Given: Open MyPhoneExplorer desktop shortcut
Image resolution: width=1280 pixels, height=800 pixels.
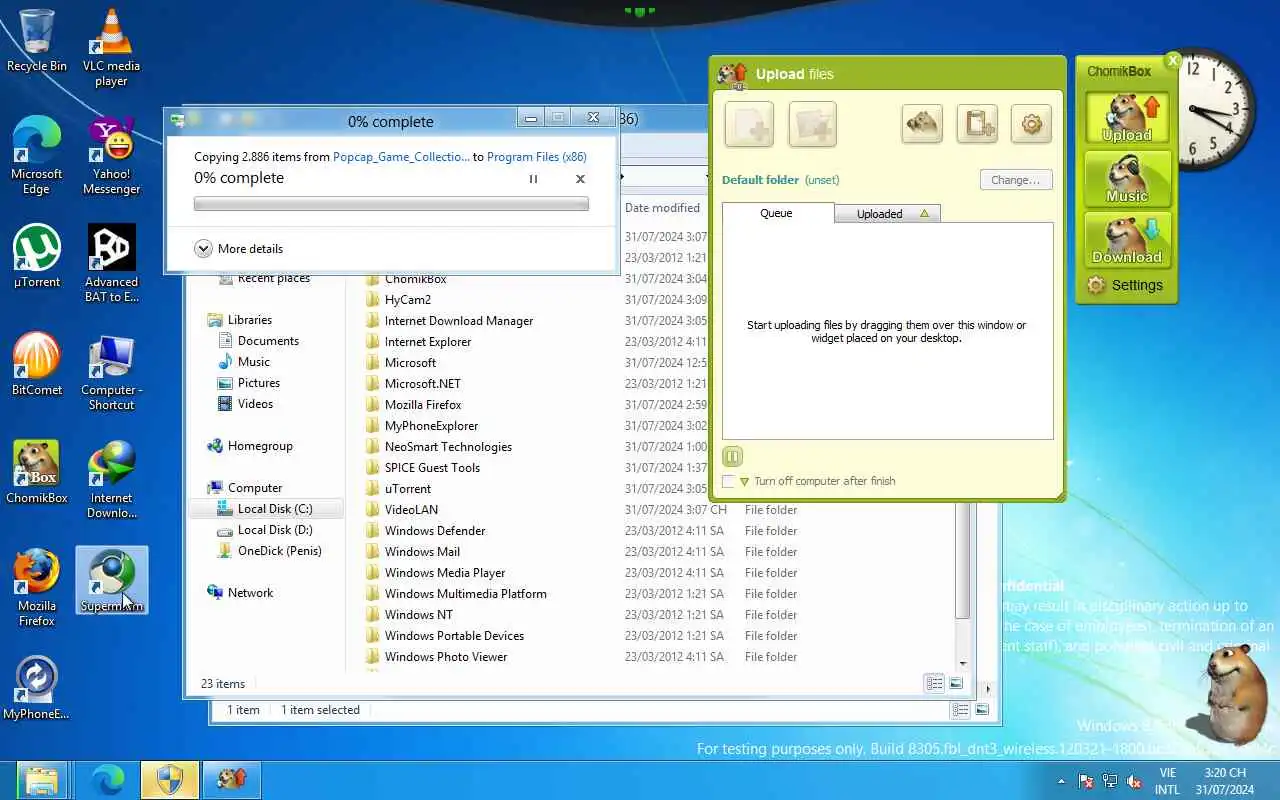Looking at the screenshot, I should [x=37, y=687].
